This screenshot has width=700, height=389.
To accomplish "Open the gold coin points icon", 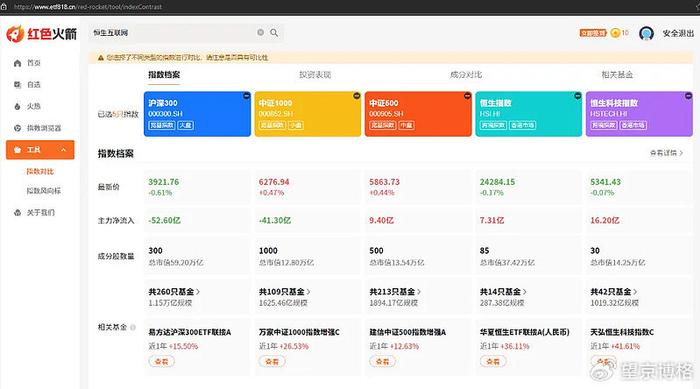I will 616,33.
